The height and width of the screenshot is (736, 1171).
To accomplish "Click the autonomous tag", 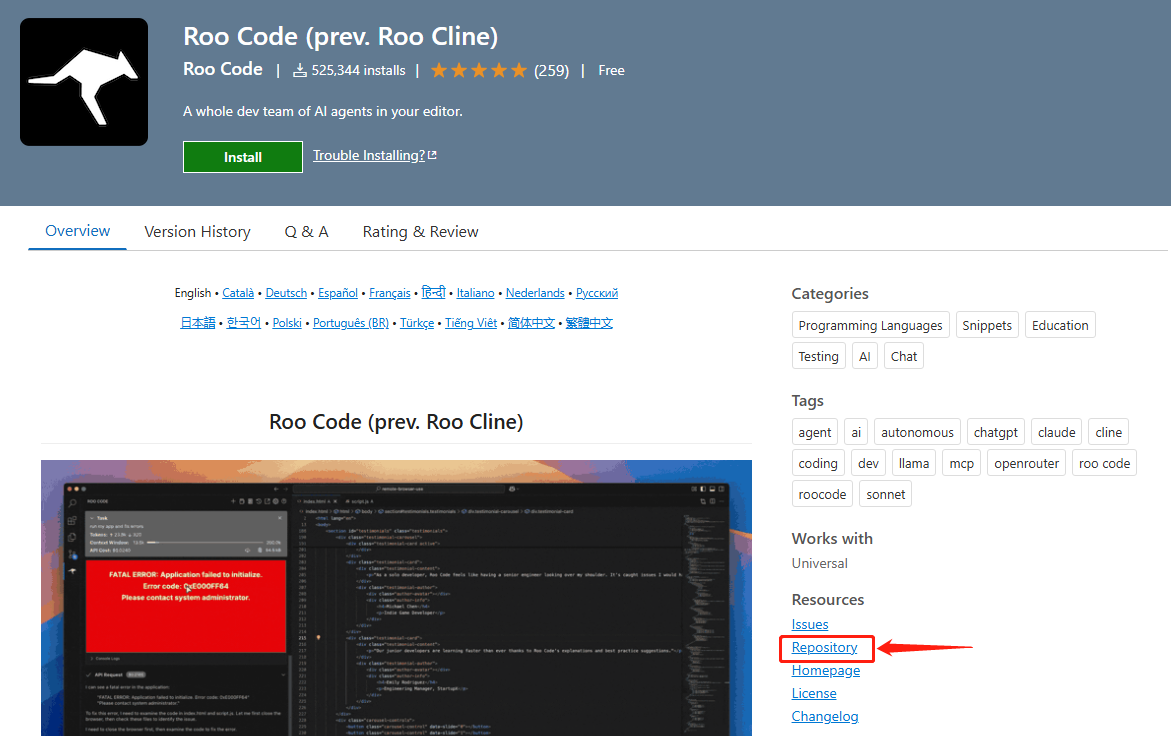I will point(917,432).
